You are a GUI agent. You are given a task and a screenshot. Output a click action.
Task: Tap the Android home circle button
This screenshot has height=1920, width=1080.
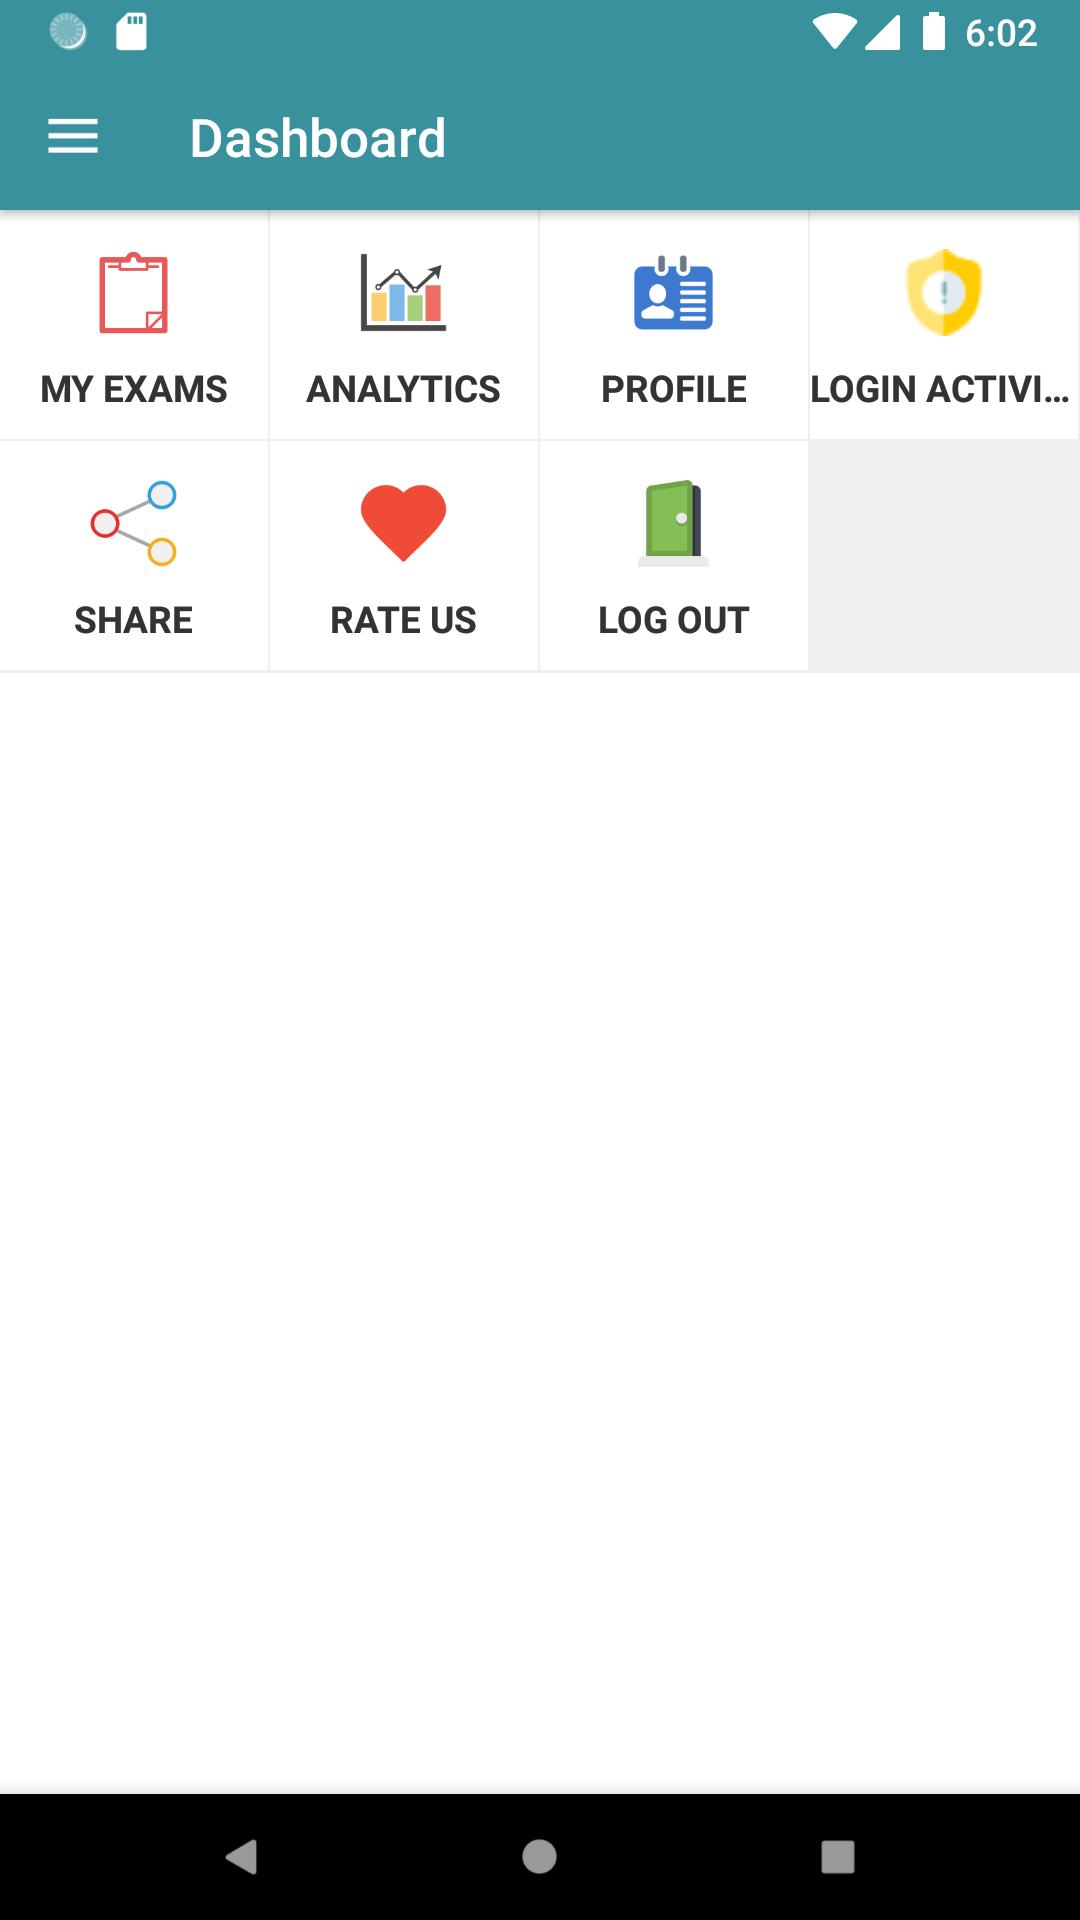click(x=539, y=1857)
